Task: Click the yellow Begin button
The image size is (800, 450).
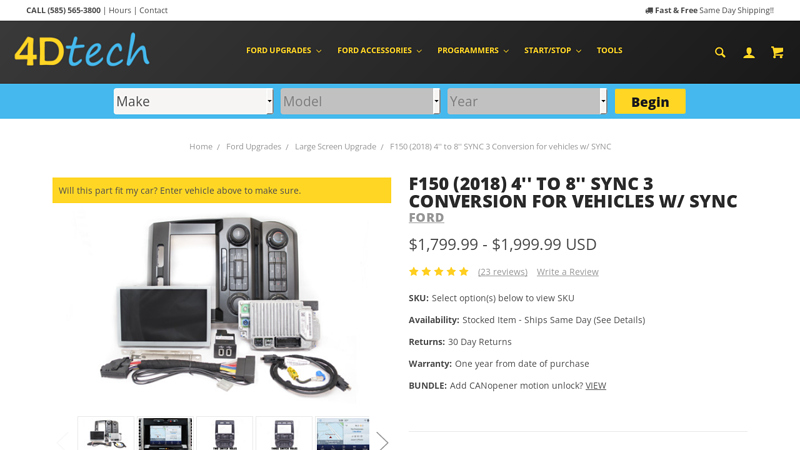Action: 650,102
